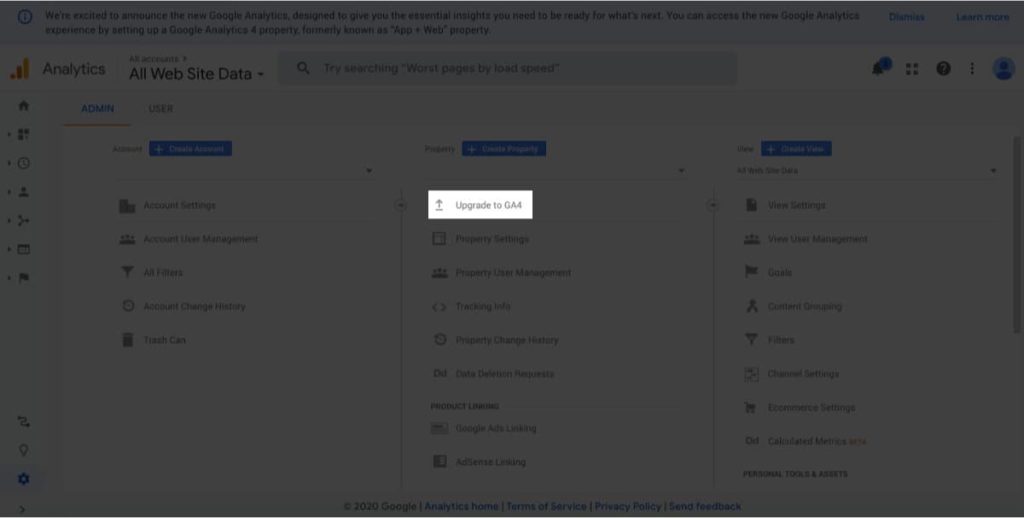Open the Home icon in sidebar

[x=24, y=106]
